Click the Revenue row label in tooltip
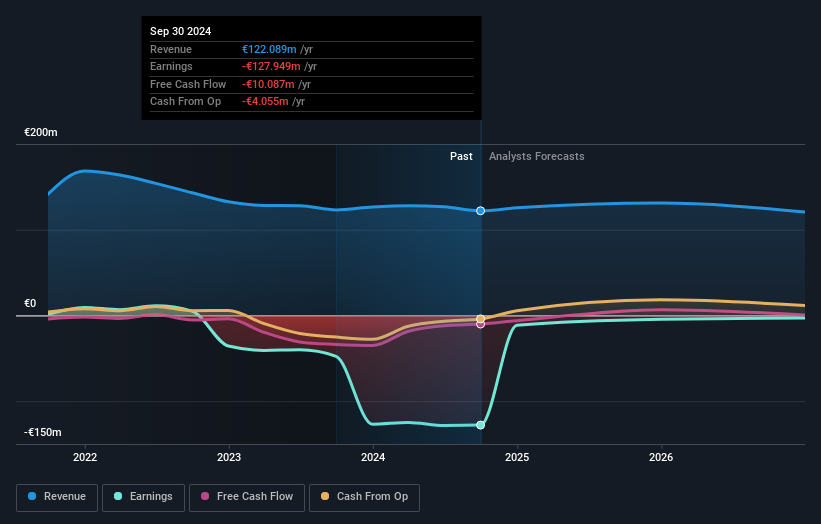 [171, 49]
